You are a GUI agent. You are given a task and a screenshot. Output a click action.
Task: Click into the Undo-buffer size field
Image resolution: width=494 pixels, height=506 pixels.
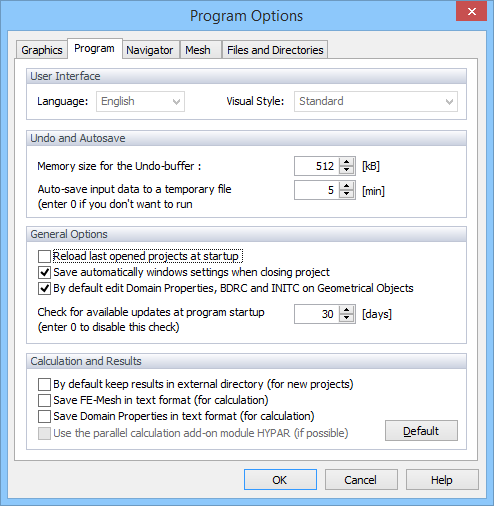[316, 166]
